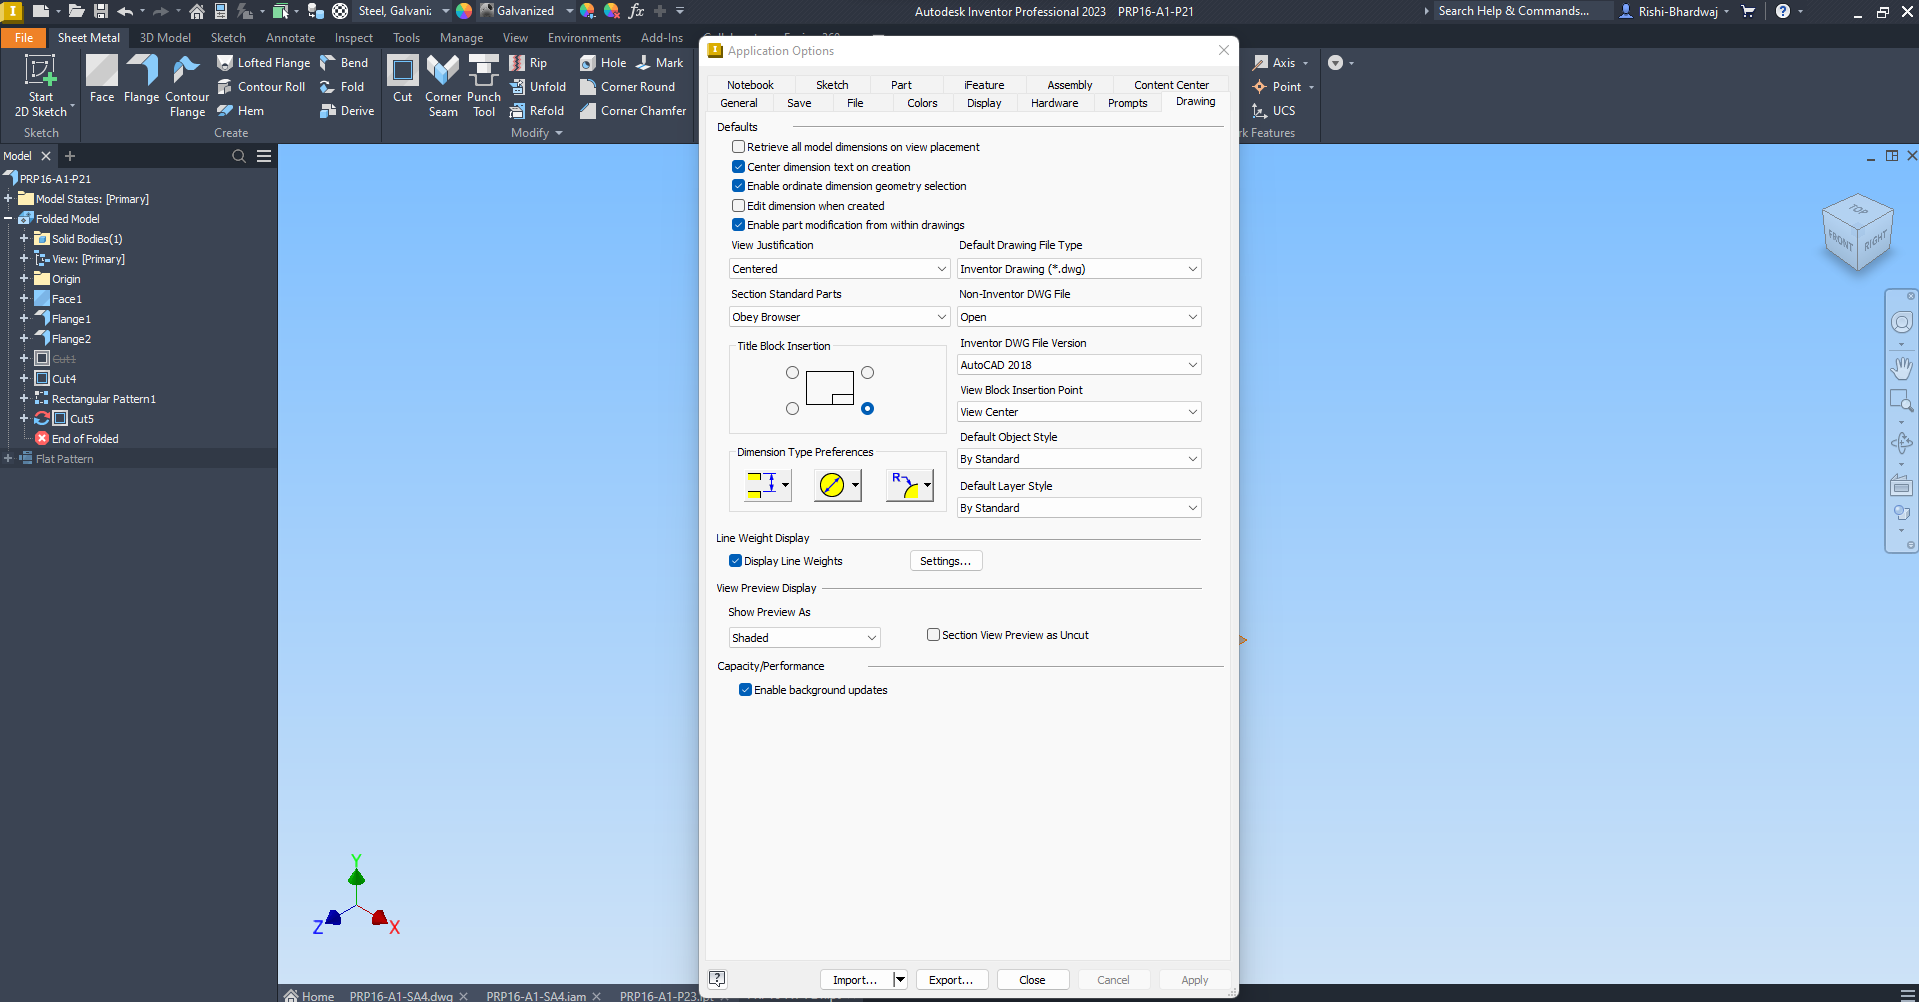Expand Flange1 in the model browser
Image resolution: width=1919 pixels, height=1002 pixels.
click(24, 319)
